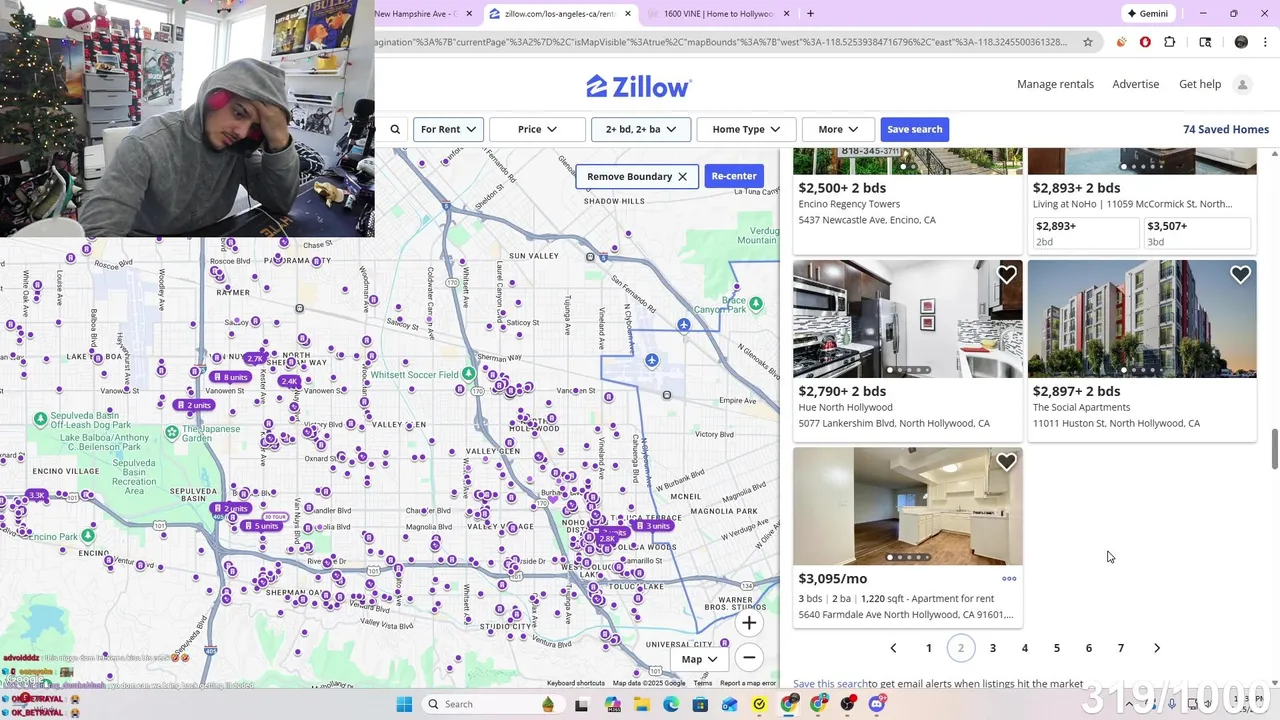
Task: Open a new browser tab
Action: pyautogui.click(x=810, y=14)
